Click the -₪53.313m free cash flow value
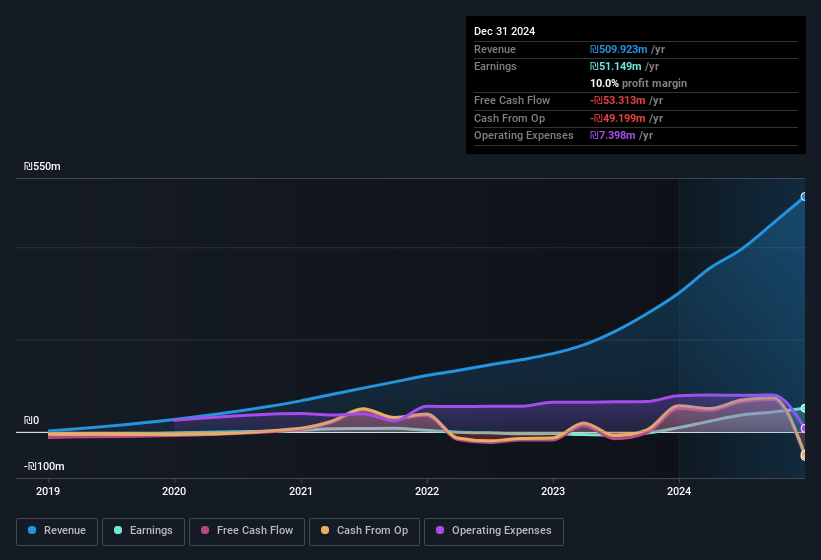The height and width of the screenshot is (560, 821). click(618, 100)
